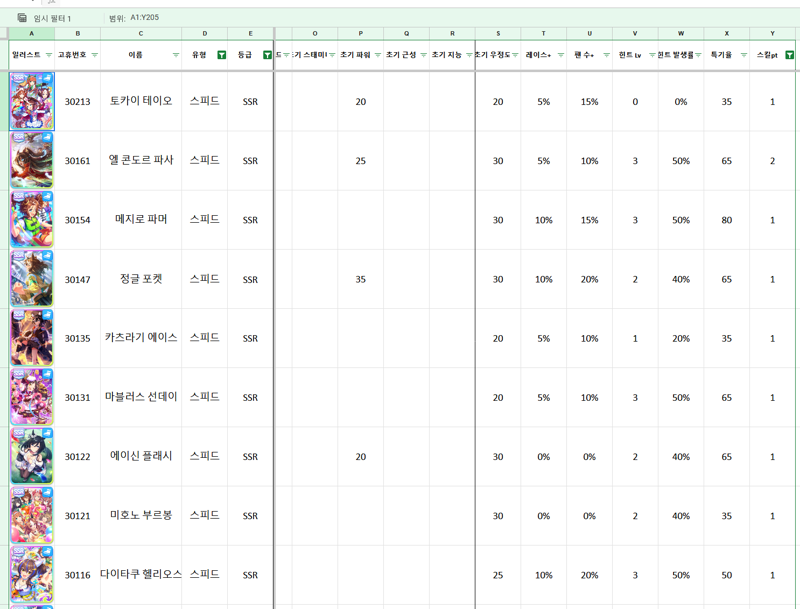Click the 일러스트 header cell

[x=32, y=55]
